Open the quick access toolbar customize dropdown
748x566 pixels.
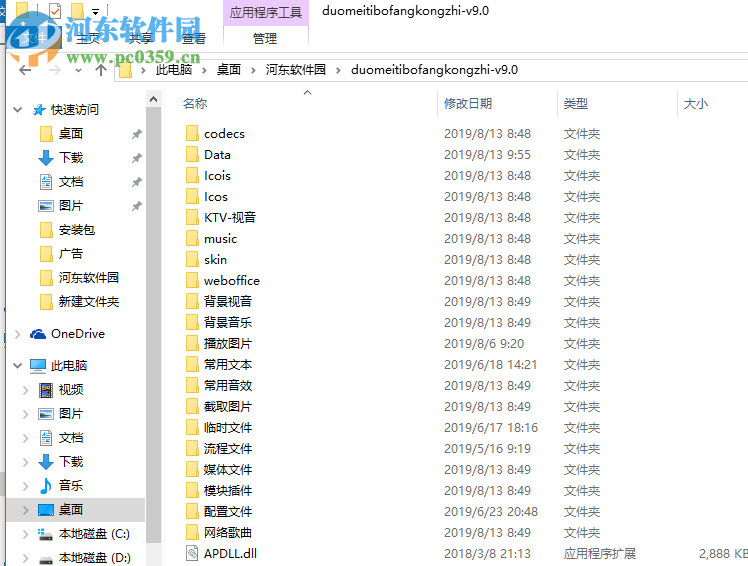[x=95, y=11]
